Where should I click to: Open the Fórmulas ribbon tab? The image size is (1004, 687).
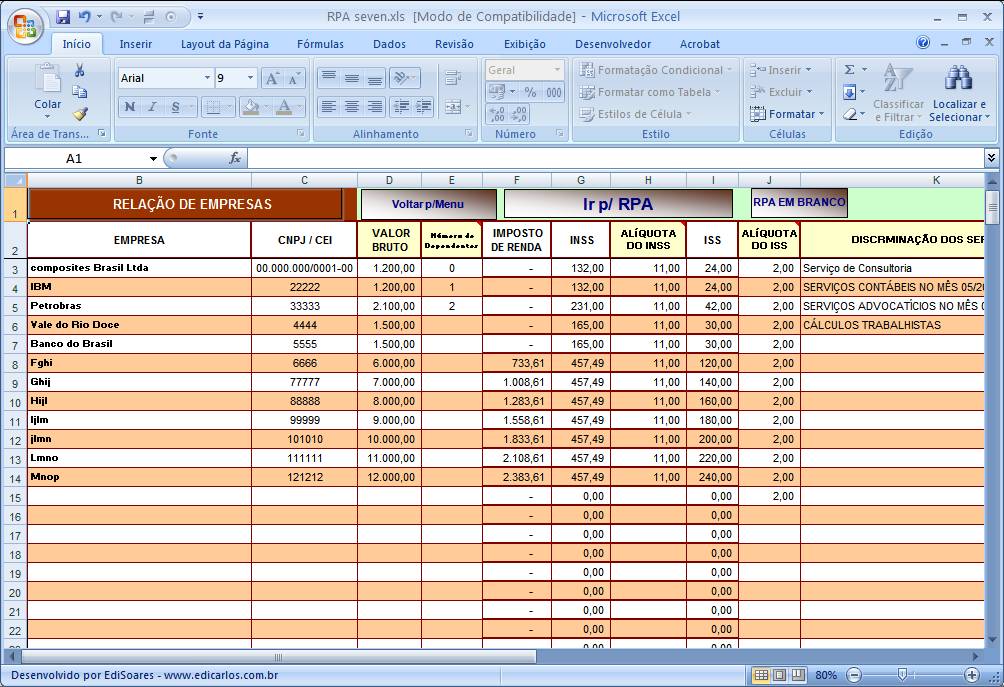pos(320,44)
